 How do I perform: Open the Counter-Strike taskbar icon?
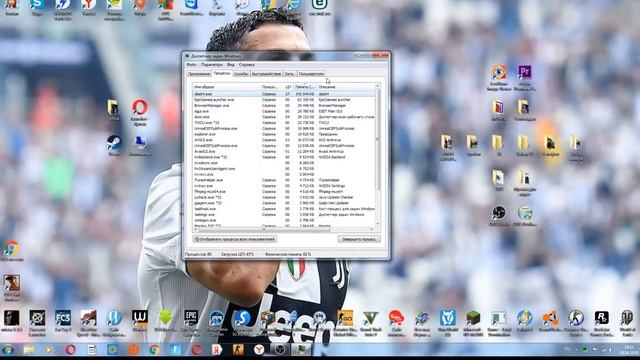click(238, 350)
